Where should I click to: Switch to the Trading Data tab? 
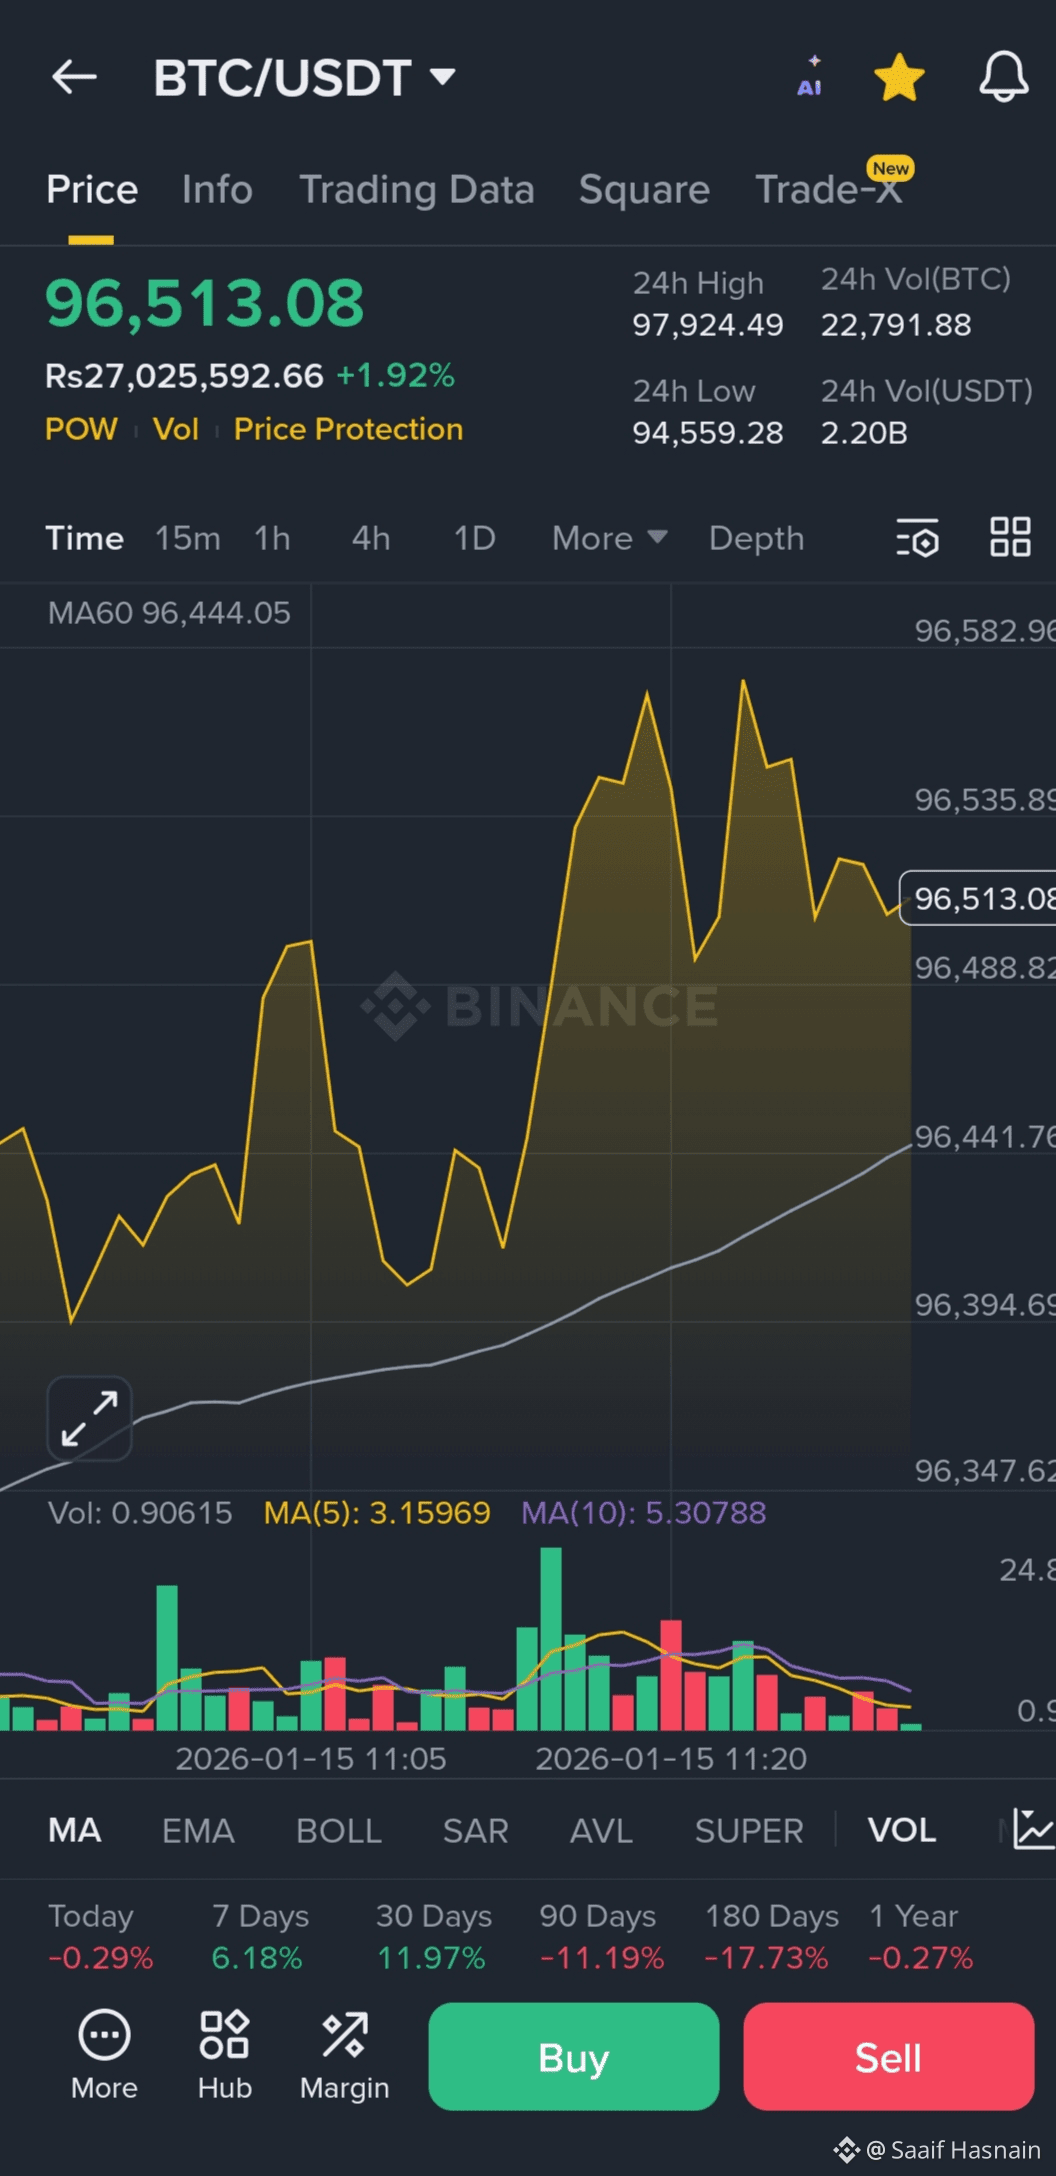pyautogui.click(x=417, y=190)
